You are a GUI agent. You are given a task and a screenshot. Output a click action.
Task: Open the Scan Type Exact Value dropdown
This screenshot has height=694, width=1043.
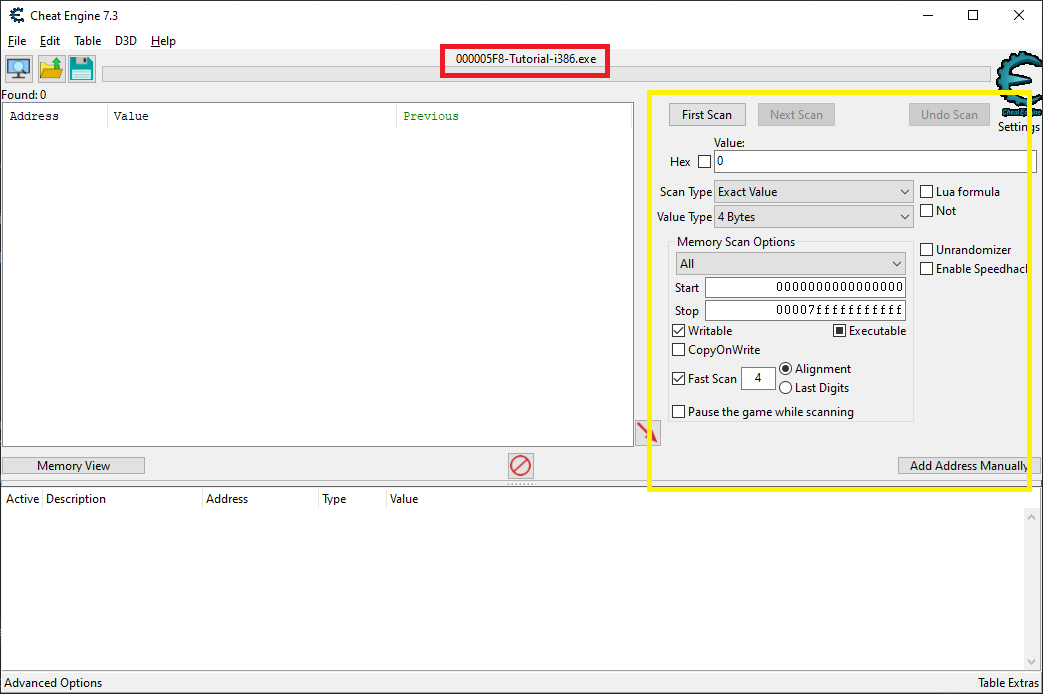tap(813, 192)
